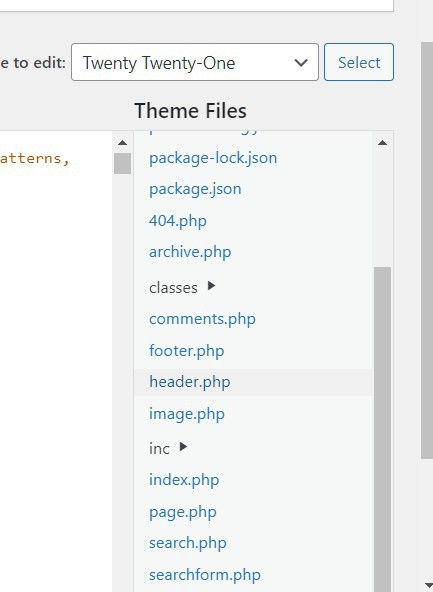Click the triangle arrow beside classes

click(x=211, y=286)
